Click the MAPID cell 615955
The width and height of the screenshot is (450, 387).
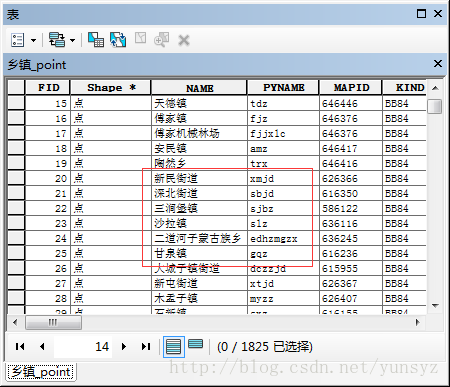(351, 268)
